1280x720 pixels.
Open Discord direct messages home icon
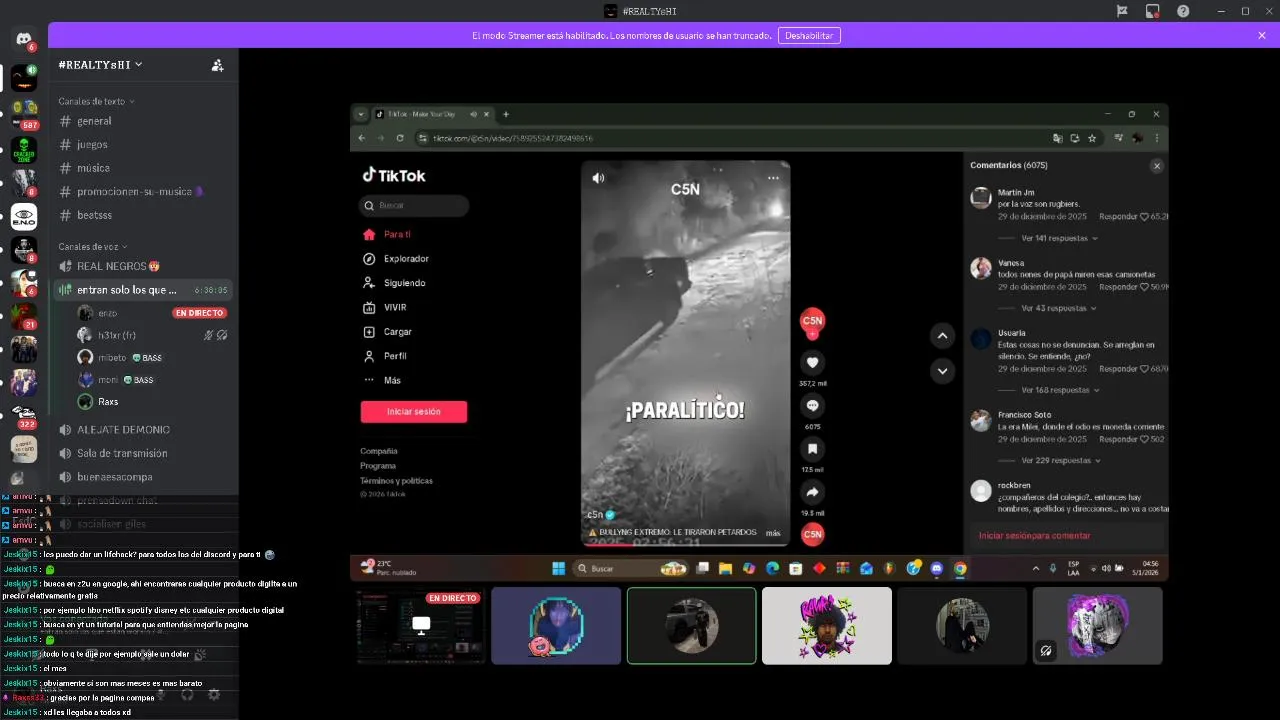click(x=24, y=38)
